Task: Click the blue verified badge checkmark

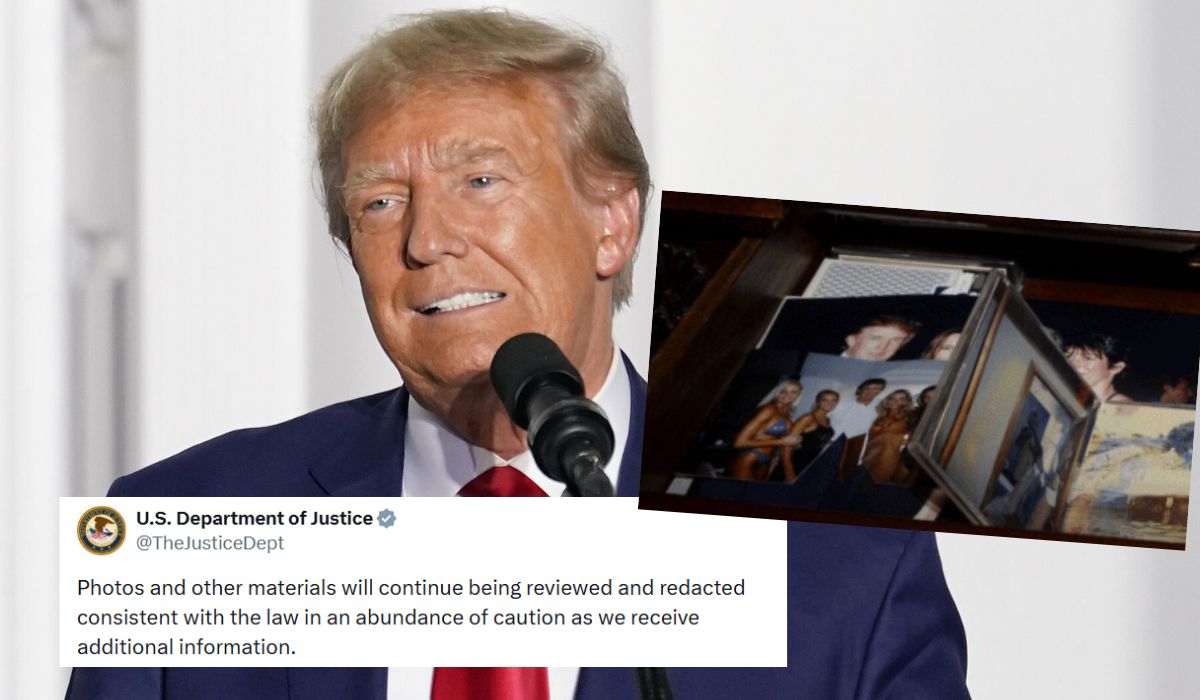Action: (387, 518)
